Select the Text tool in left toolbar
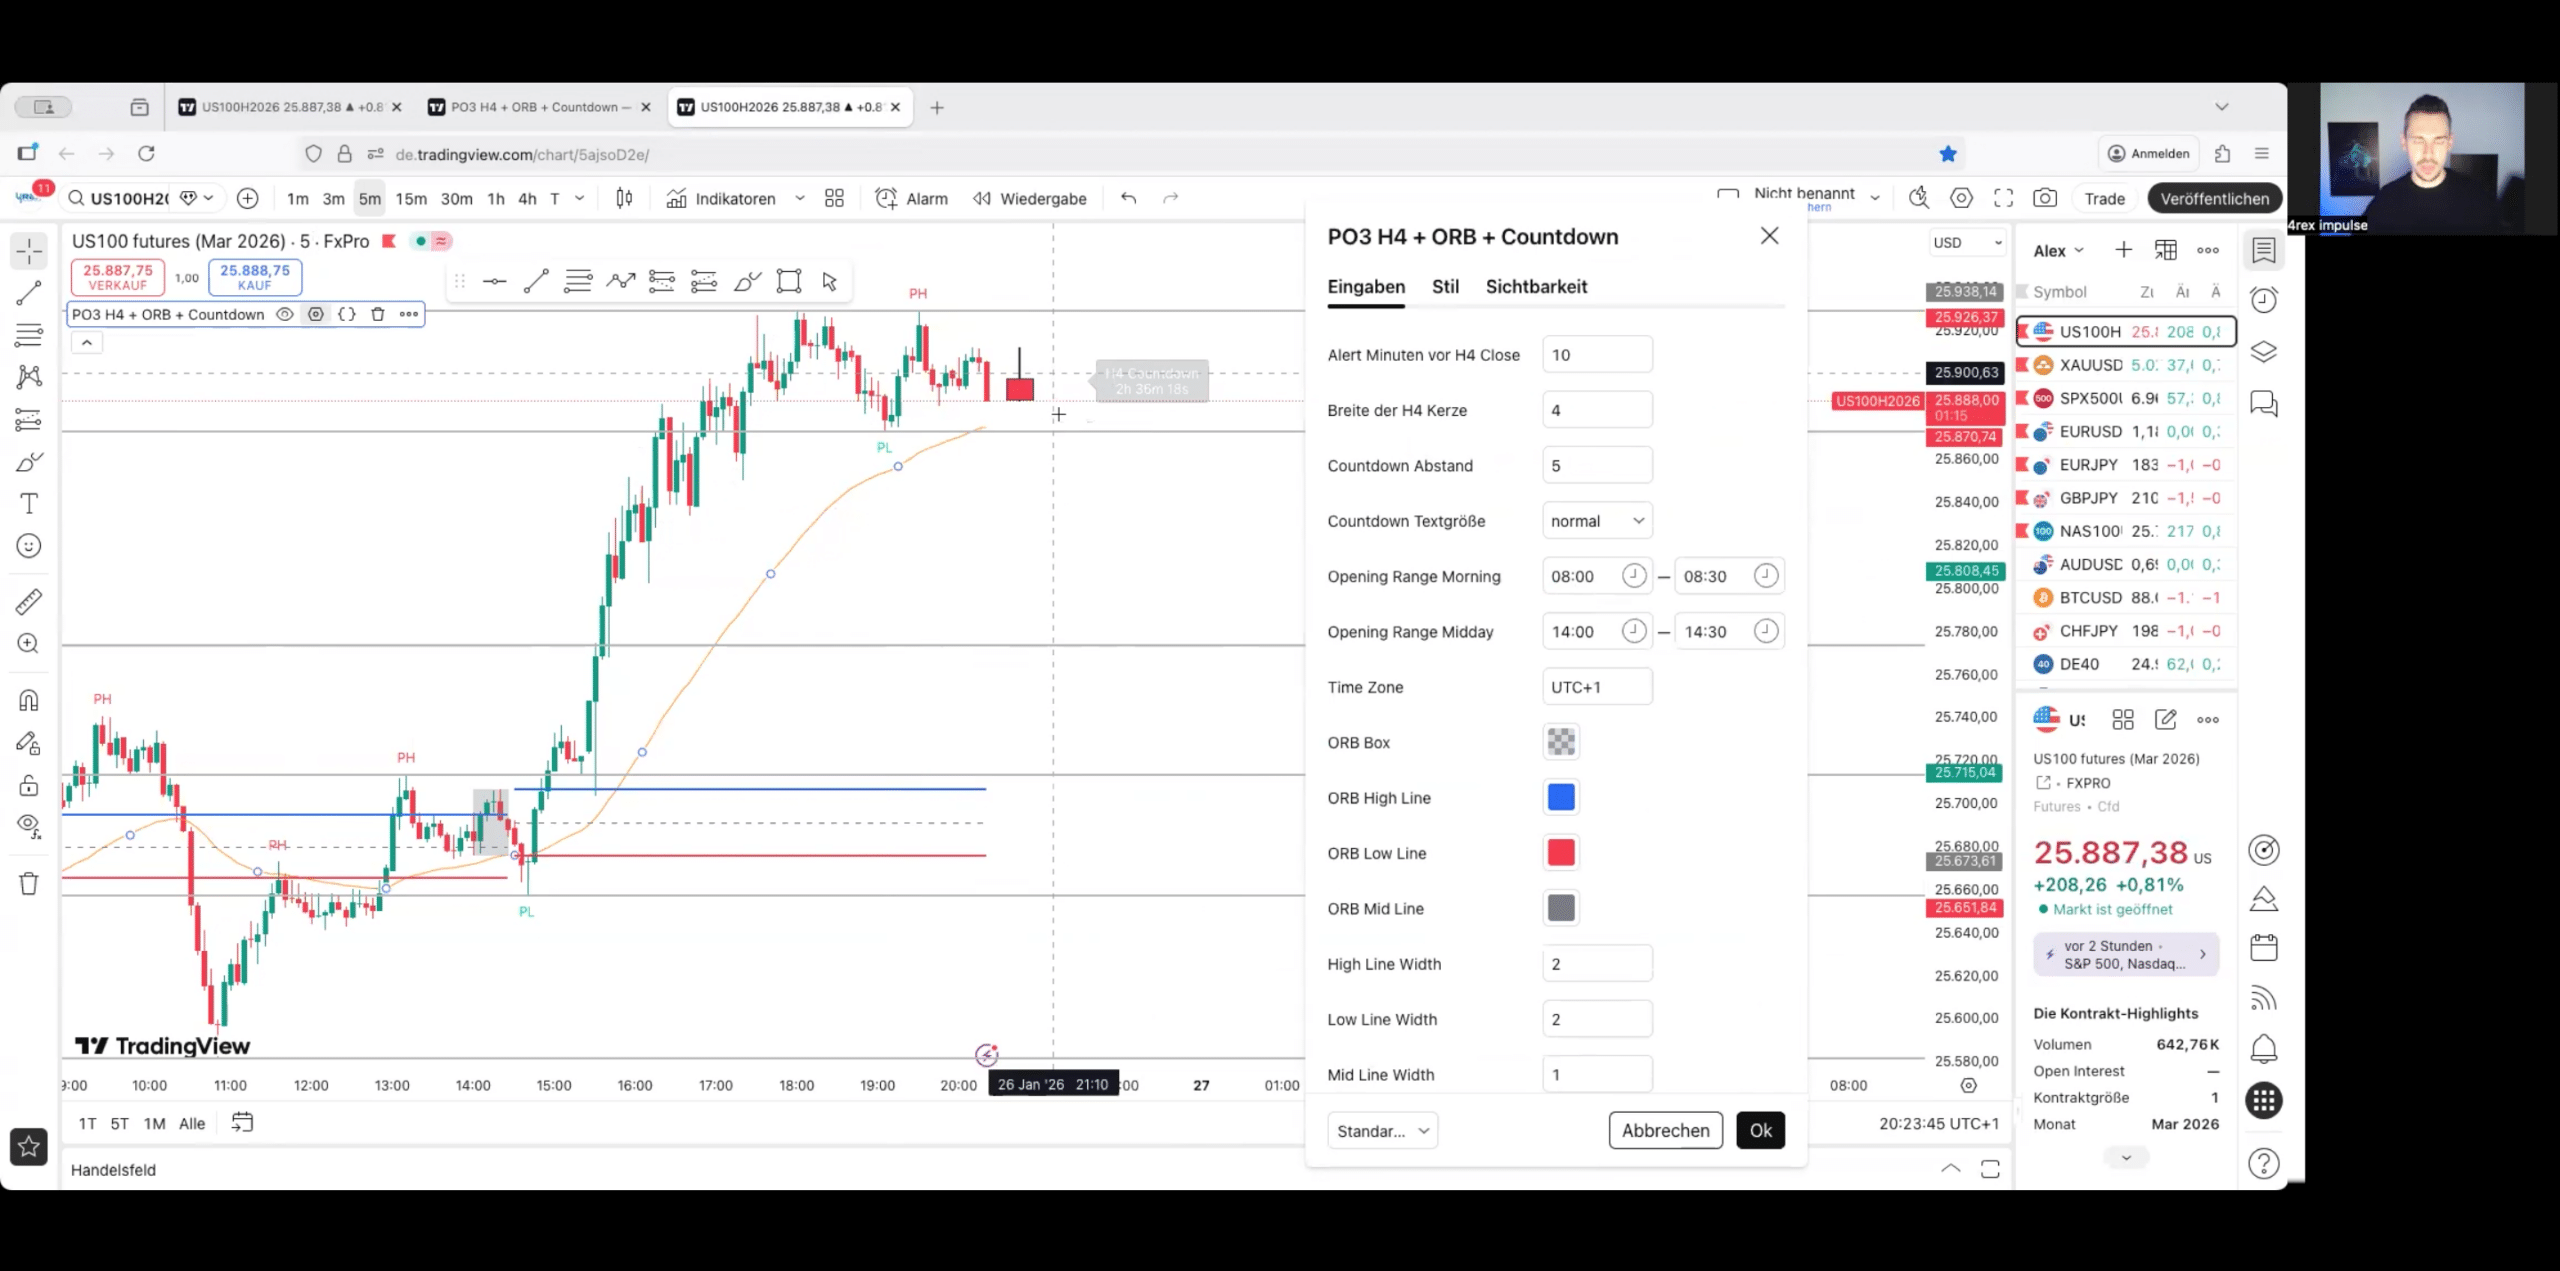Image resolution: width=2560 pixels, height=1271 pixels. pyautogui.click(x=29, y=503)
